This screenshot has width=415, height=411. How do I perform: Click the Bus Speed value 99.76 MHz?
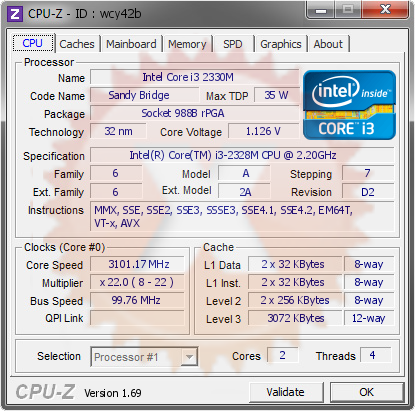[x=137, y=300]
